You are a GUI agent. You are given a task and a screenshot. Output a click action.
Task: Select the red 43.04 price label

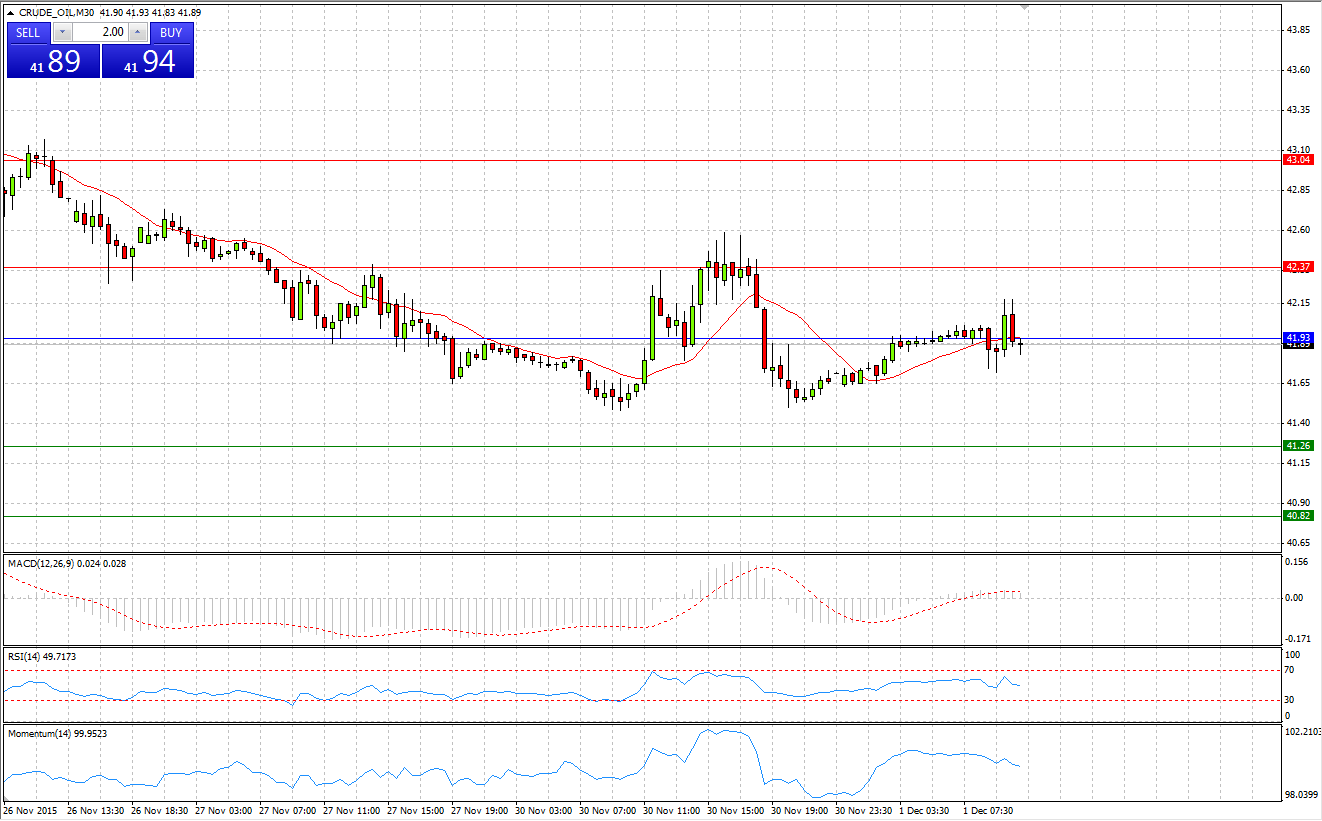point(1298,160)
